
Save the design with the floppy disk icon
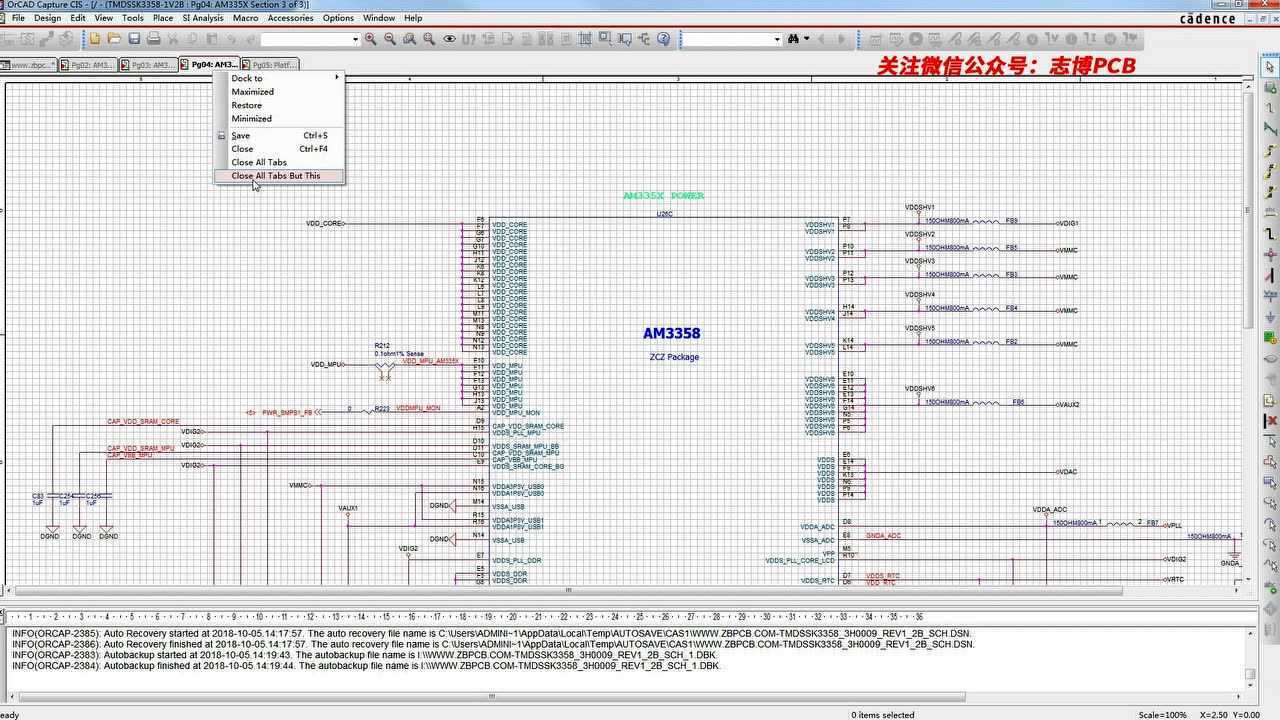[134, 39]
